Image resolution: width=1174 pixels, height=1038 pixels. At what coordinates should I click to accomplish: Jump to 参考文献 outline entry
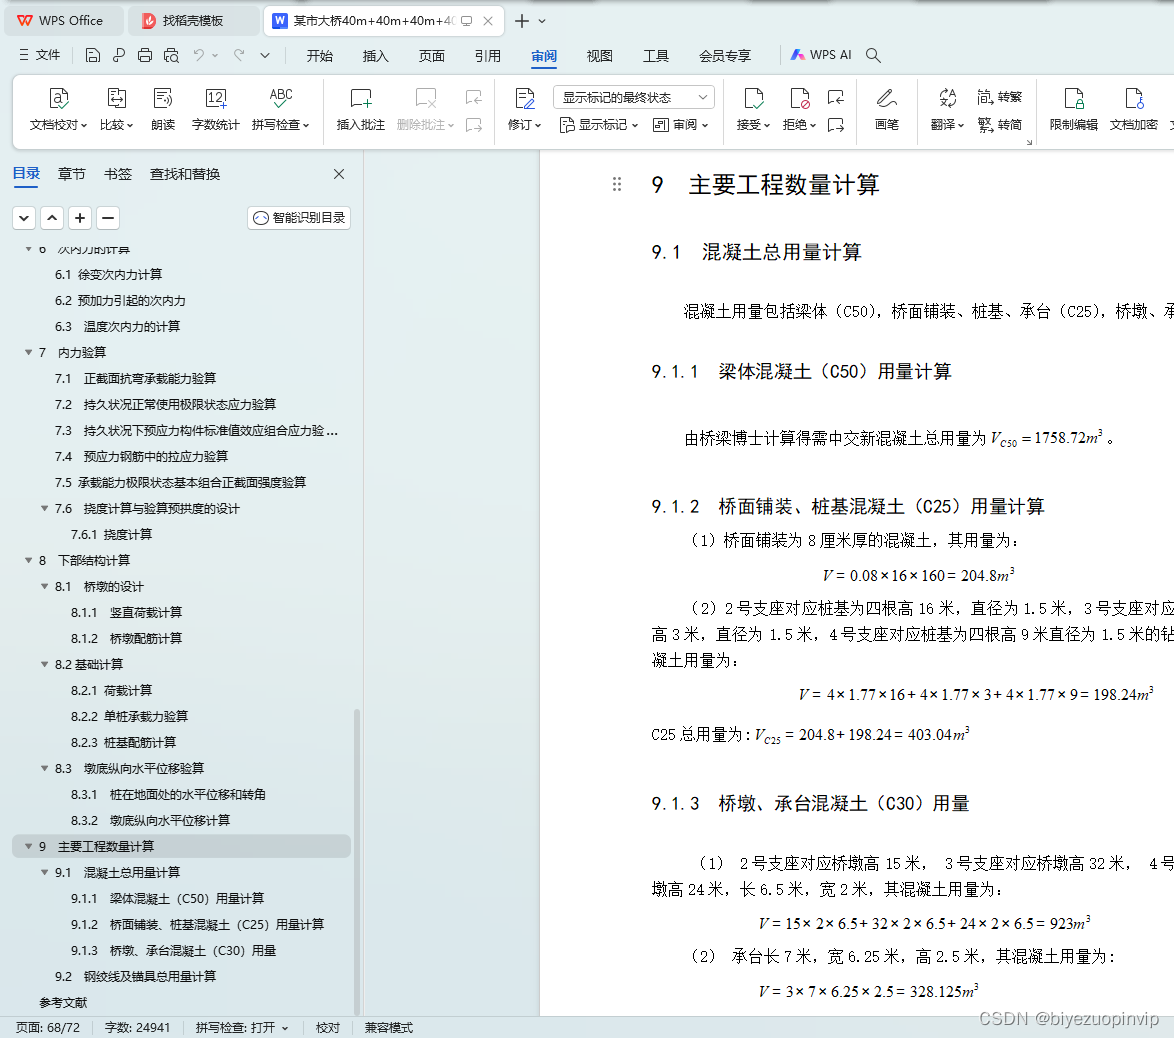(64, 1002)
